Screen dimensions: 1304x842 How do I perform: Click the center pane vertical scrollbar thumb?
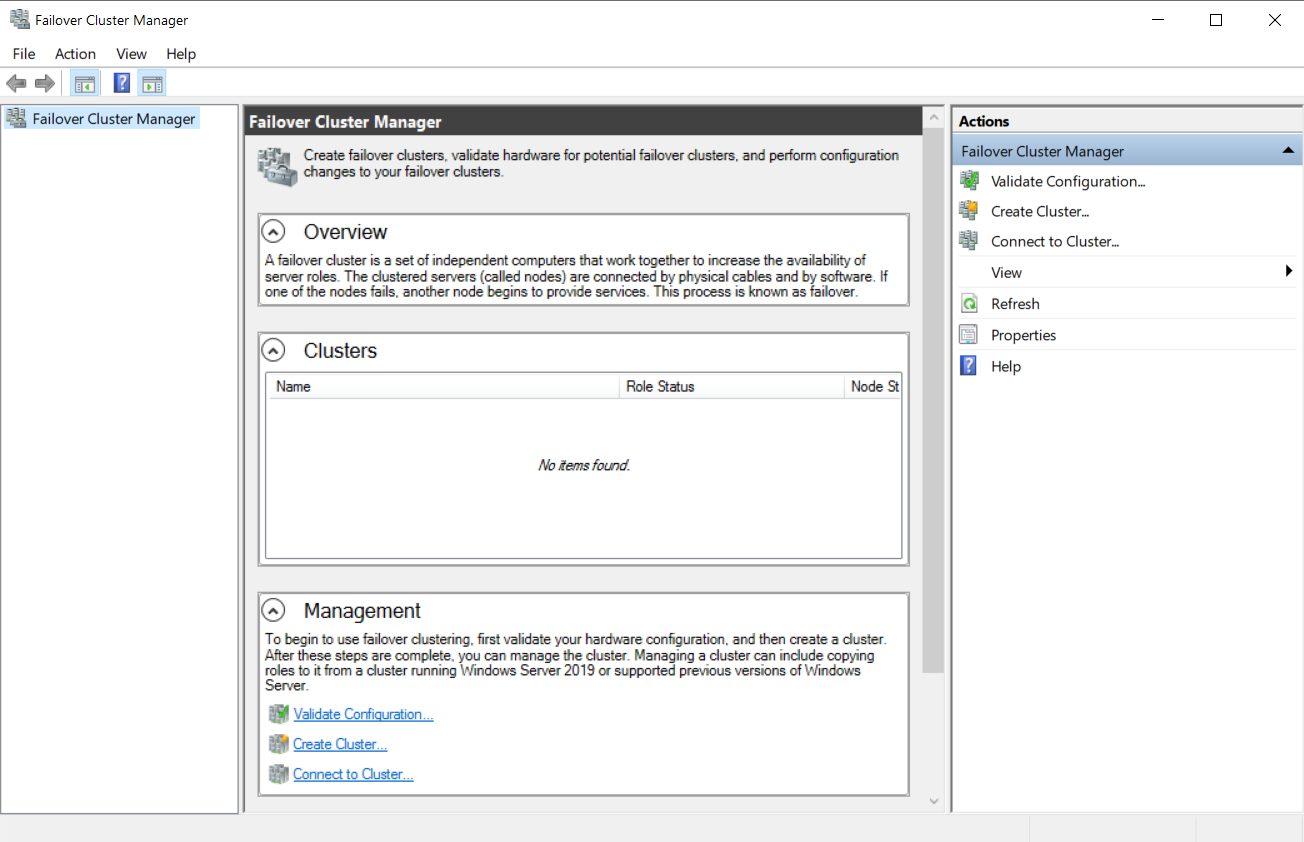tap(934, 400)
